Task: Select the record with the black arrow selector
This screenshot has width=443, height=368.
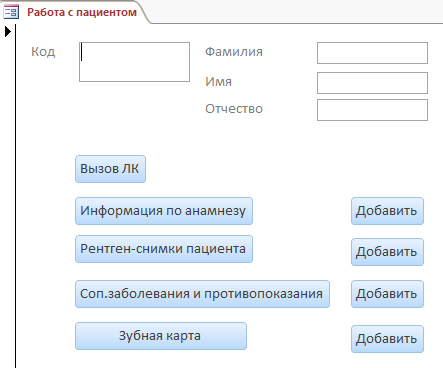Action: tap(8, 32)
